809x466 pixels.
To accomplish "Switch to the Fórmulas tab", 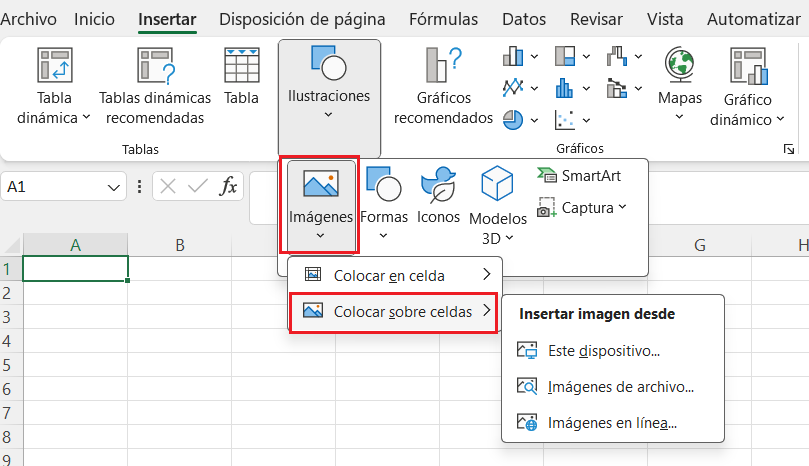I will (x=444, y=19).
